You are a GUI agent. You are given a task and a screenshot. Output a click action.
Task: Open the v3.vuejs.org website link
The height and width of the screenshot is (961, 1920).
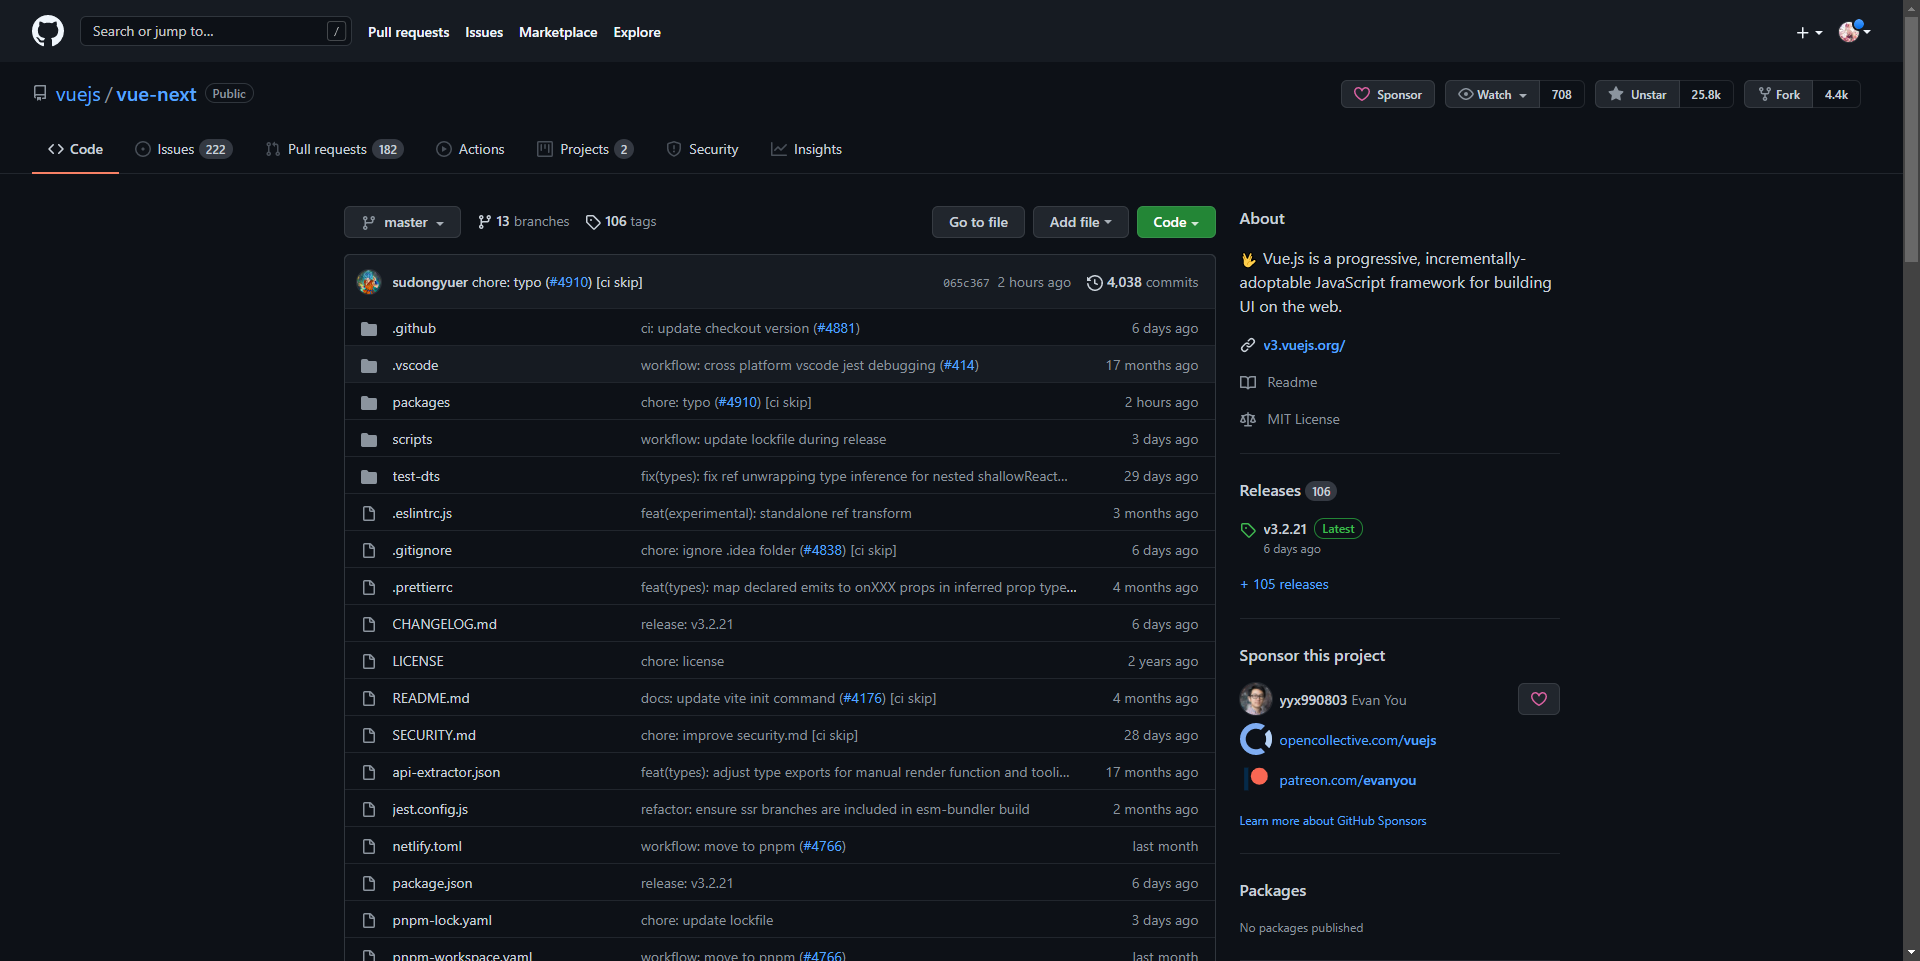tap(1303, 345)
